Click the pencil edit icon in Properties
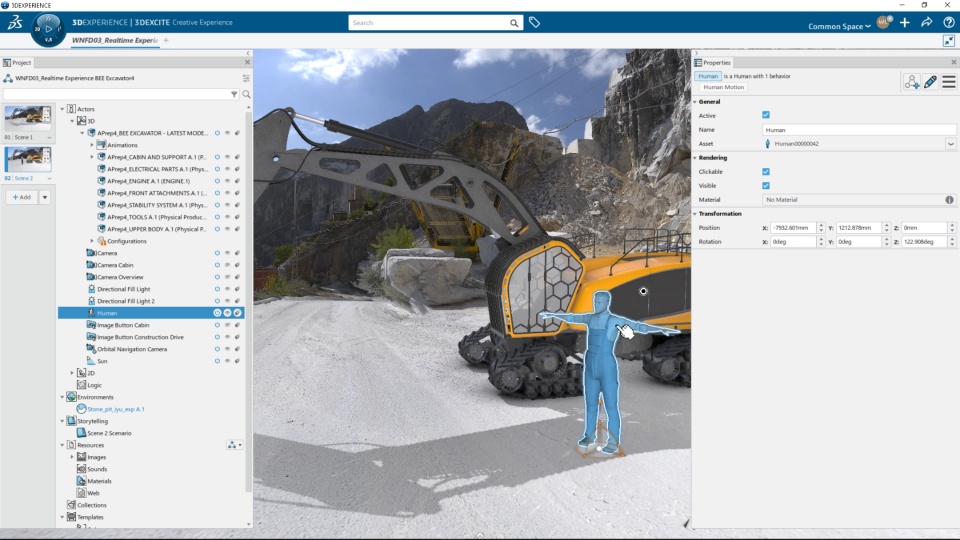The height and width of the screenshot is (540, 960). pyautogui.click(x=930, y=81)
